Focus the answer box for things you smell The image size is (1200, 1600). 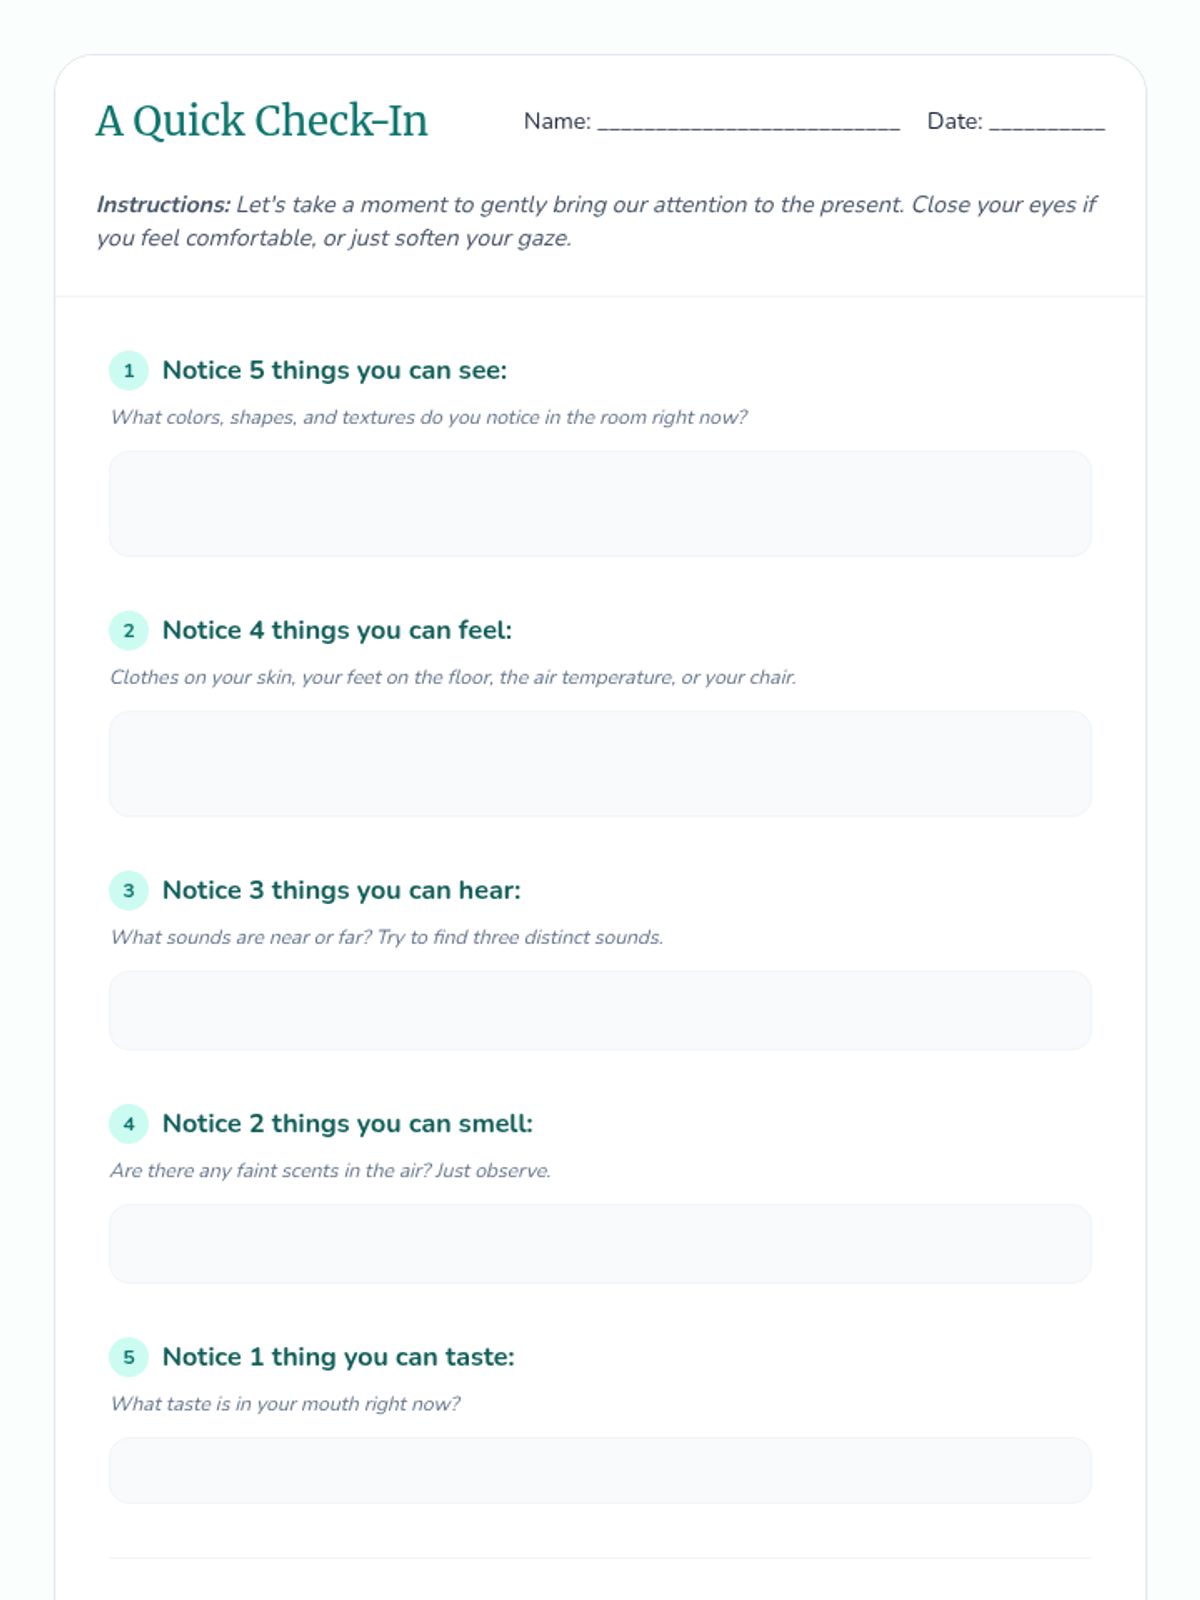click(600, 1243)
